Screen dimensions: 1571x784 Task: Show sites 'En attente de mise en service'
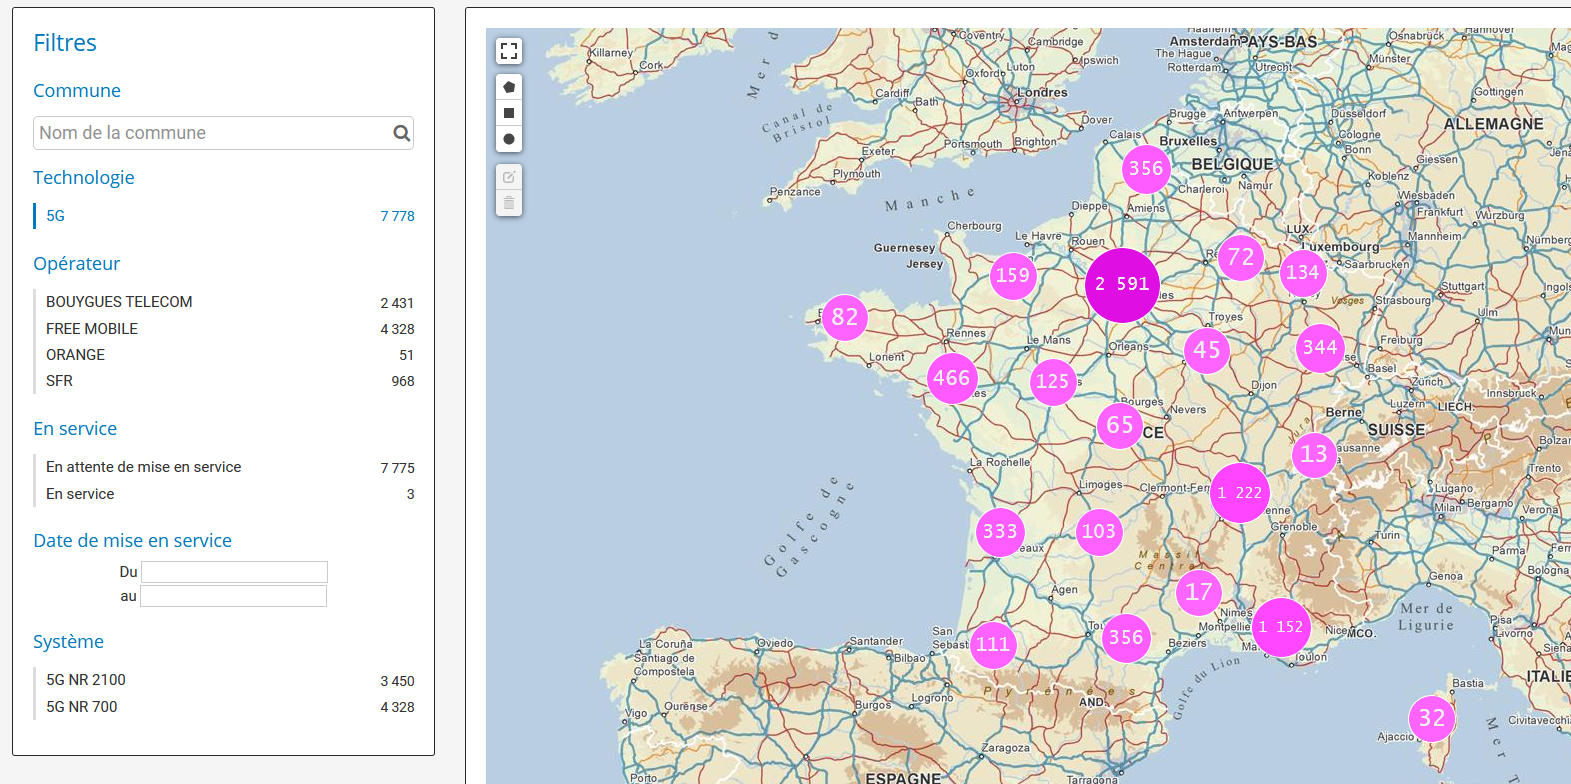click(143, 467)
